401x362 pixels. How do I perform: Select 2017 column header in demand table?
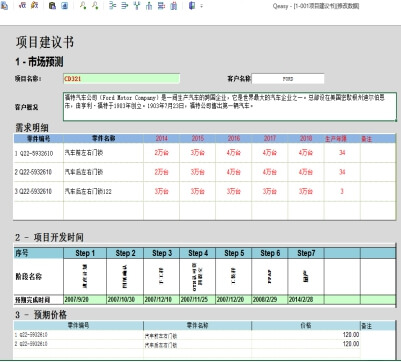pyautogui.click(x=269, y=138)
